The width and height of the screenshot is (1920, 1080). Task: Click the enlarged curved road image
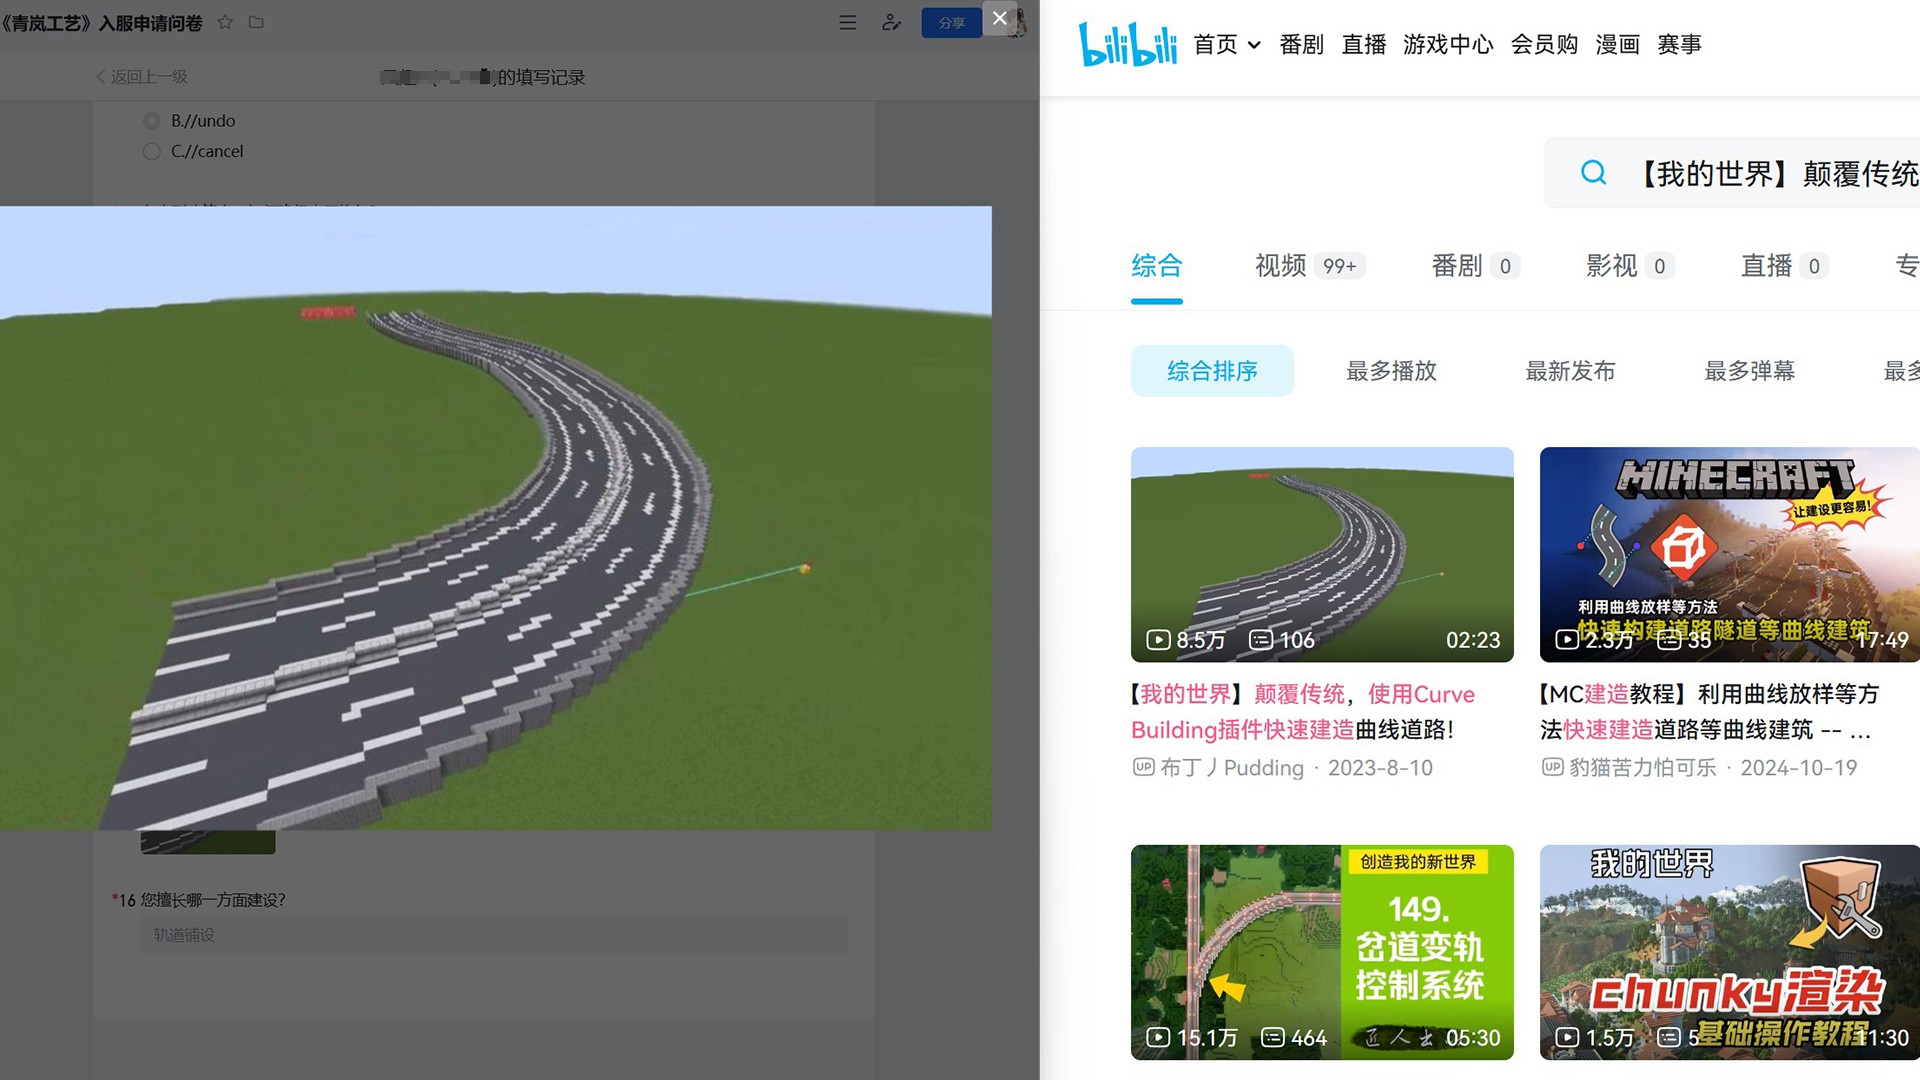[x=496, y=517]
